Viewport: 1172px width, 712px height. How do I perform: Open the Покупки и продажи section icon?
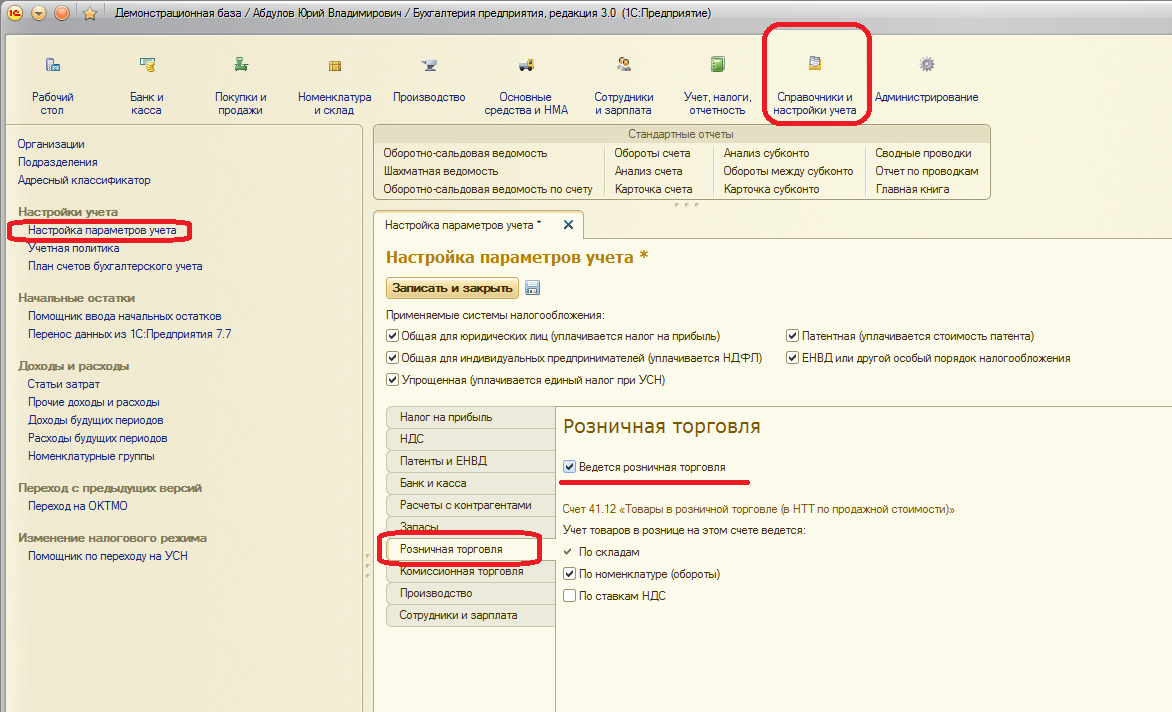point(241,65)
